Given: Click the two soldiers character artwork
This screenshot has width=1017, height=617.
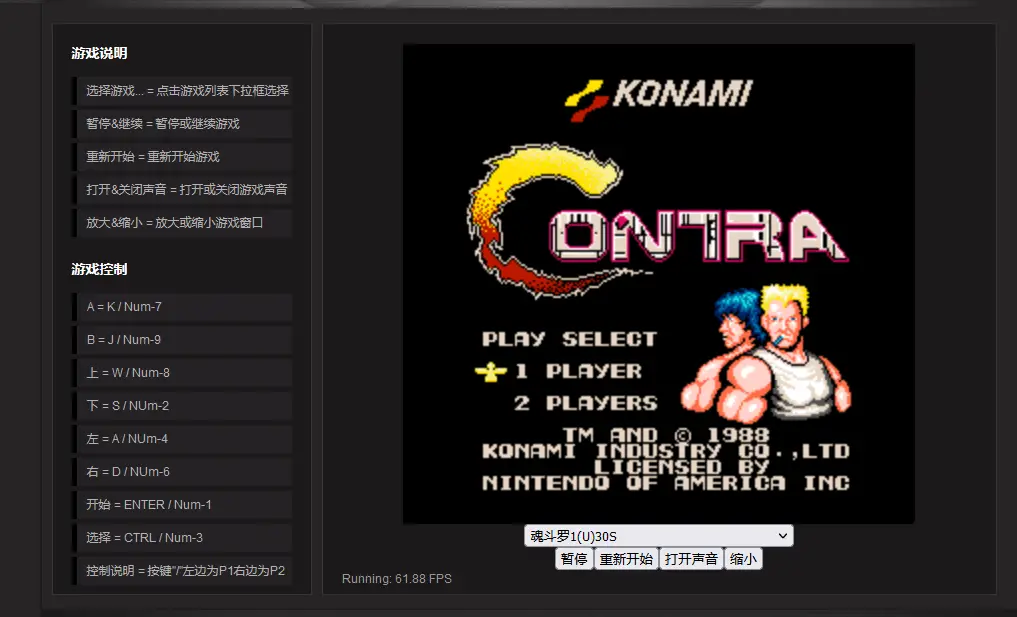Looking at the screenshot, I should pyautogui.click(x=766, y=352).
